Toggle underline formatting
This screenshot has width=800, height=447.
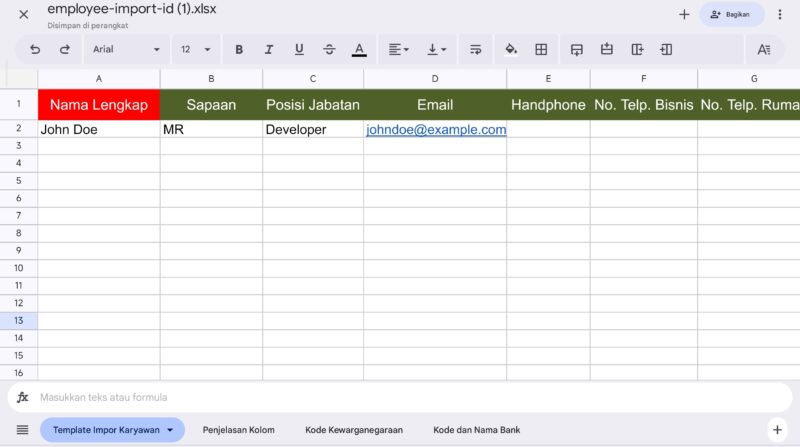pos(299,49)
